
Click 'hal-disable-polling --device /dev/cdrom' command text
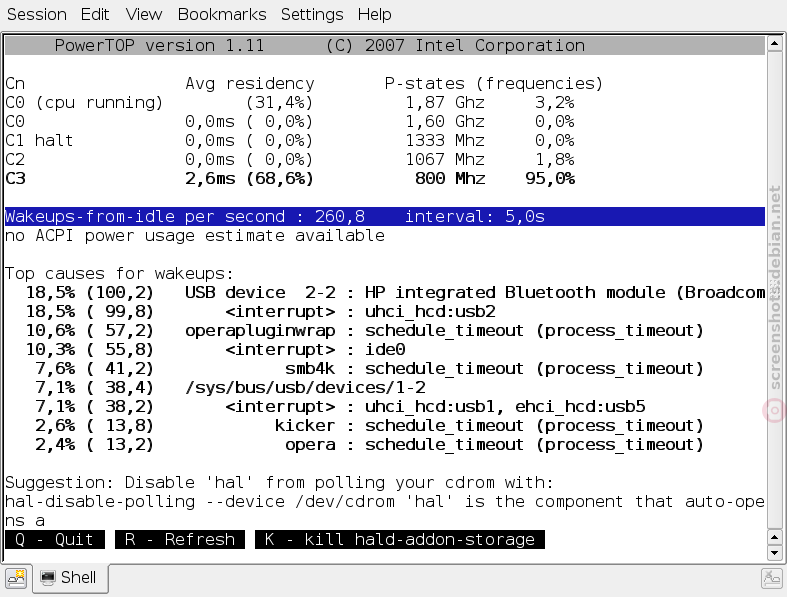(200, 502)
